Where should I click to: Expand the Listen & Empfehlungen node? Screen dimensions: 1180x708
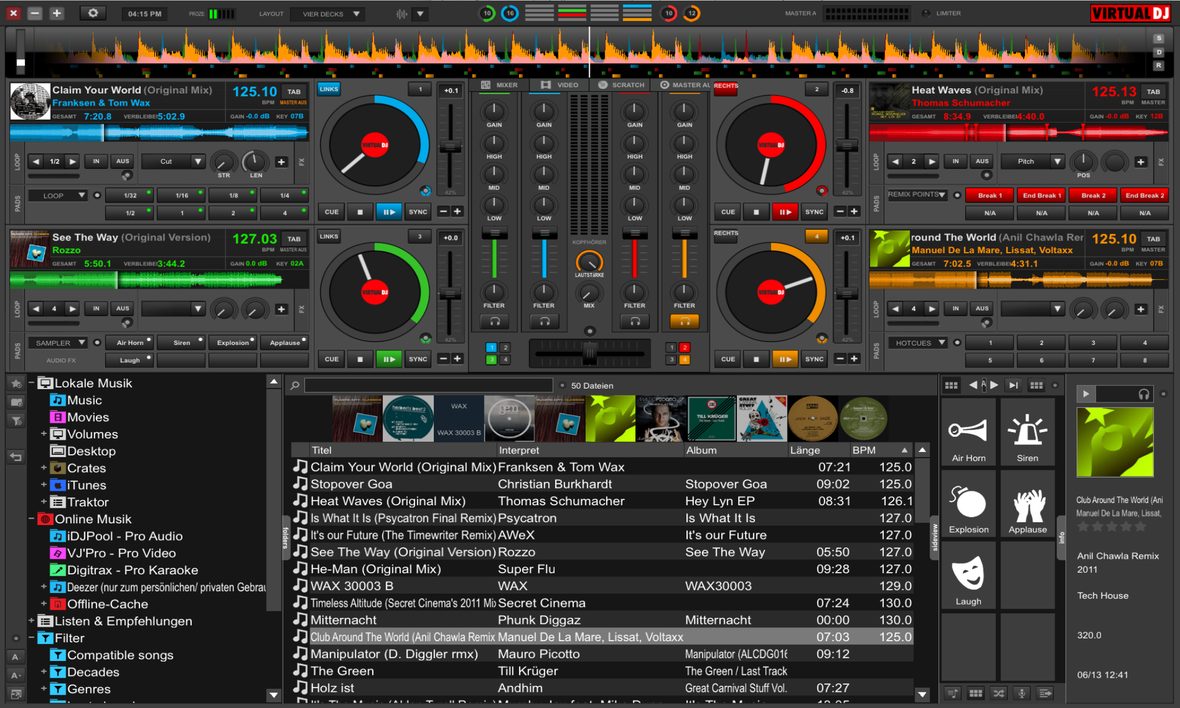point(32,621)
